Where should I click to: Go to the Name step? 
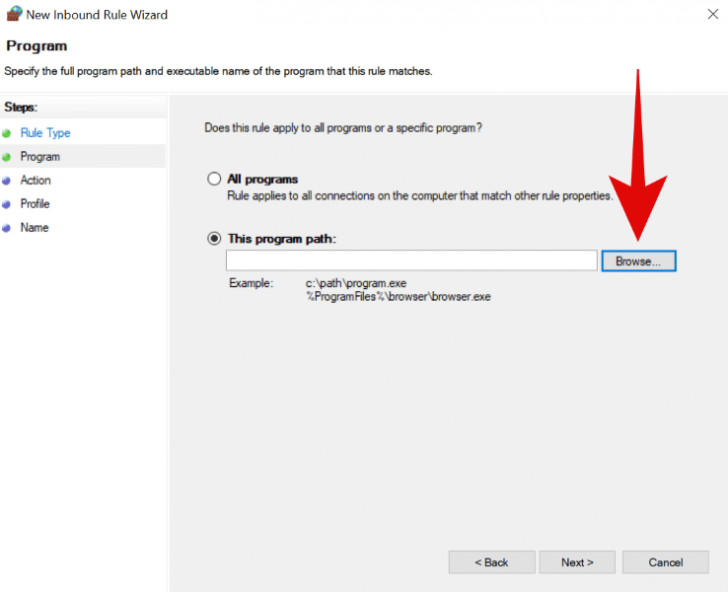(x=34, y=228)
